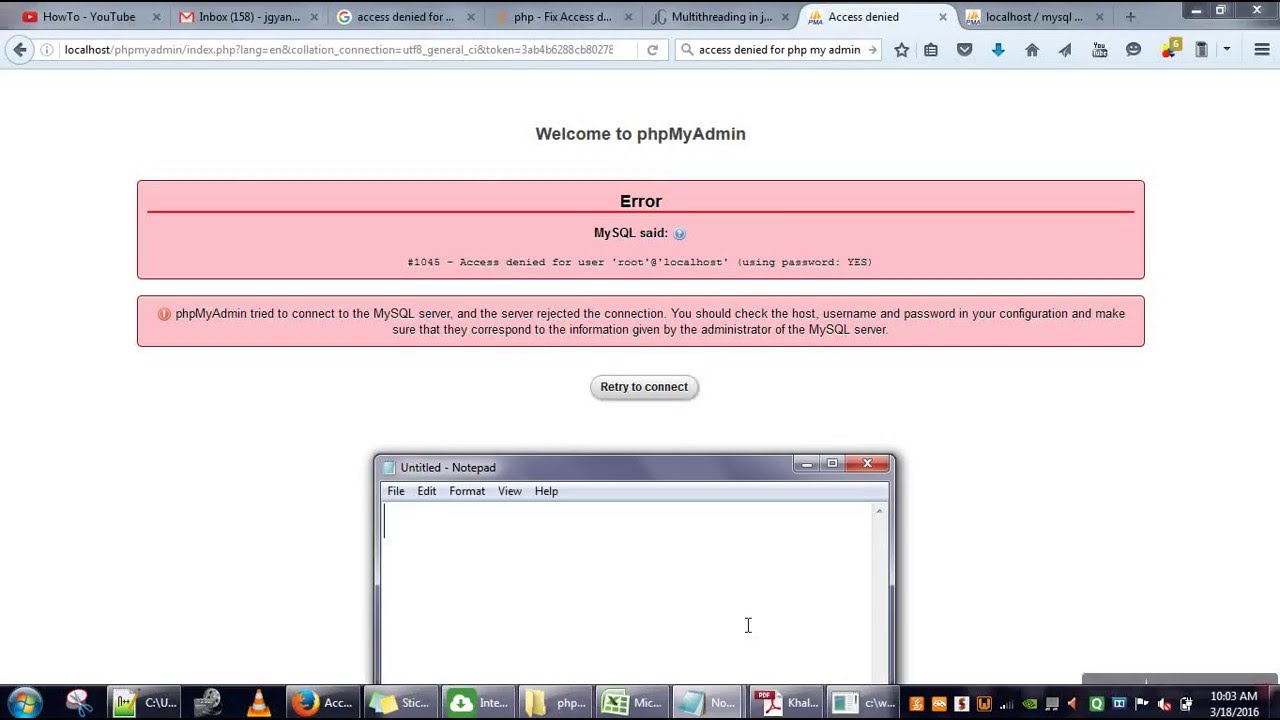Viewport: 1280px width, 720px height.
Task: Open the Snipping Tool taskbar icon
Action: tap(79, 703)
